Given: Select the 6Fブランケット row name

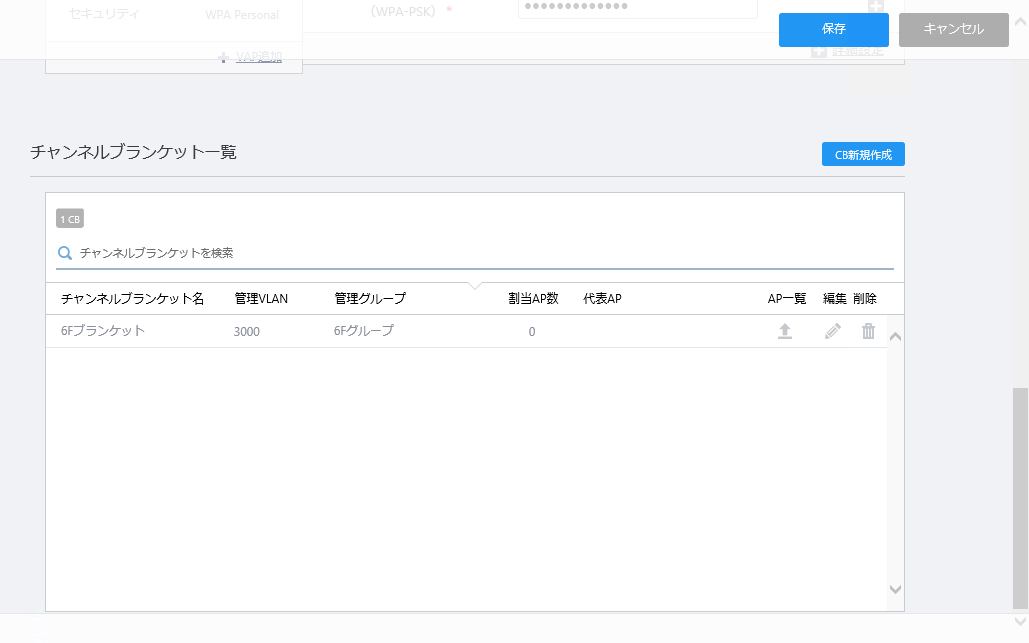Looking at the screenshot, I should point(102,331).
